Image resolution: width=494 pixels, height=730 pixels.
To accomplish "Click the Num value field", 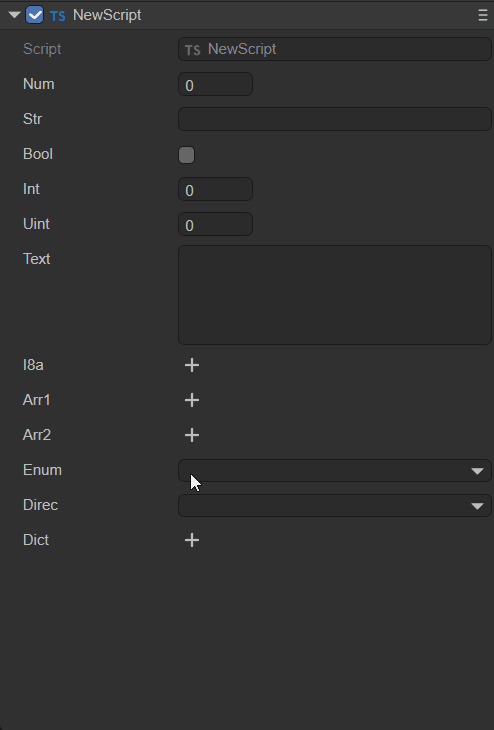I will pos(216,84).
